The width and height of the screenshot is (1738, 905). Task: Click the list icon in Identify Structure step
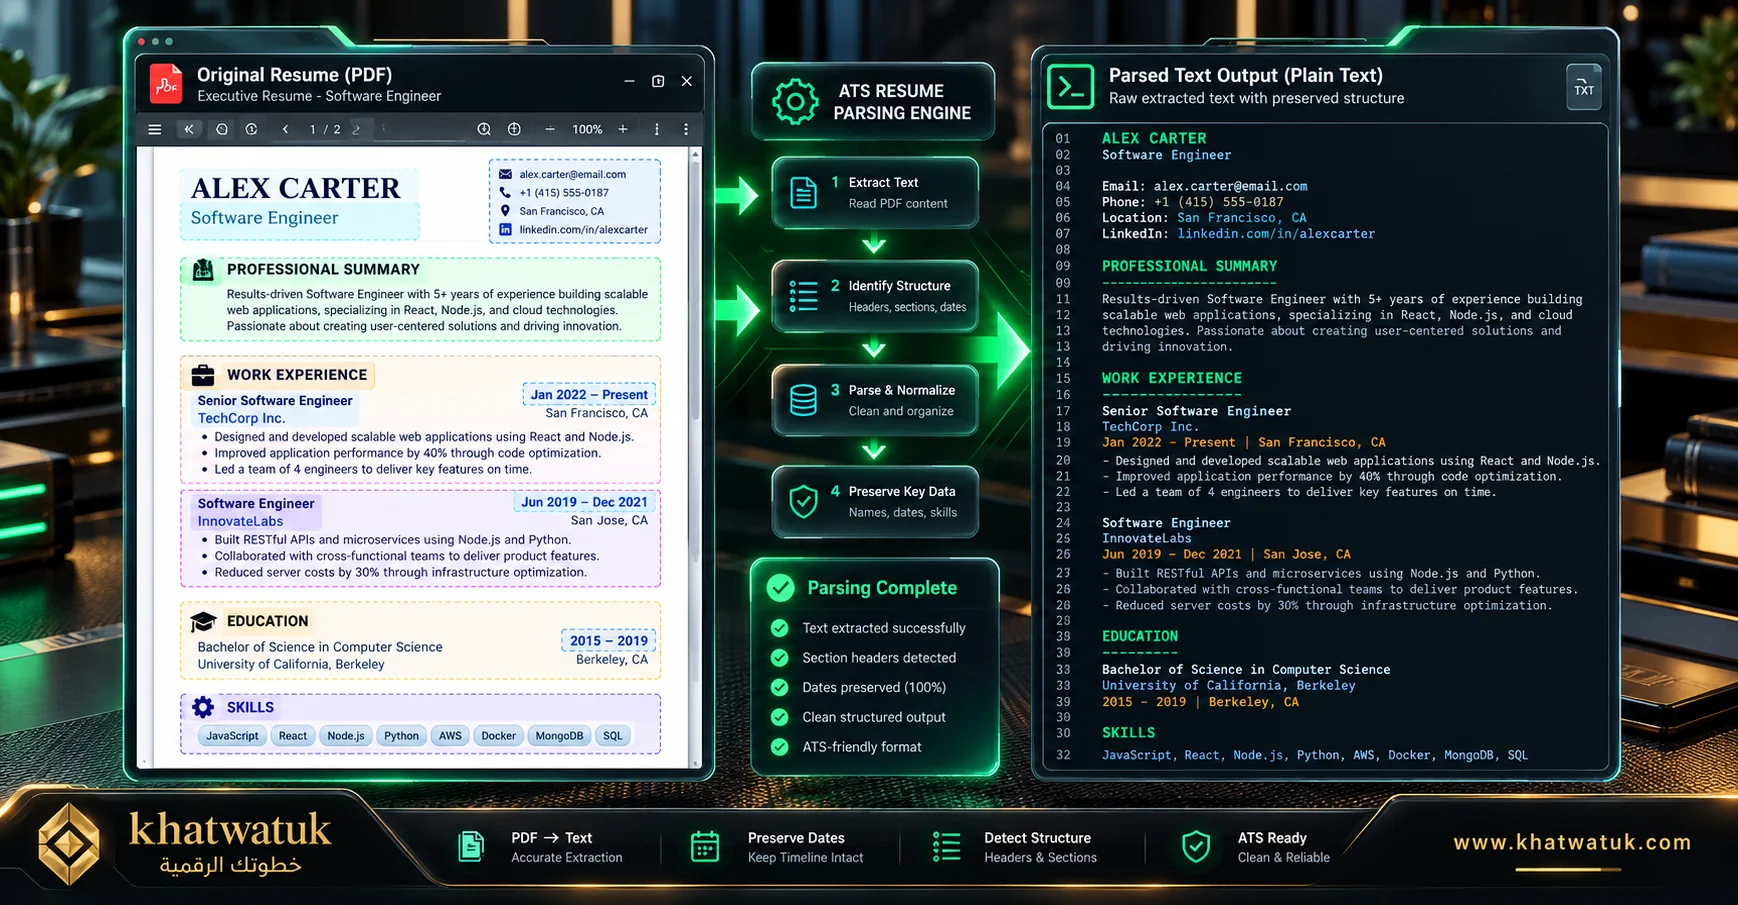(803, 296)
